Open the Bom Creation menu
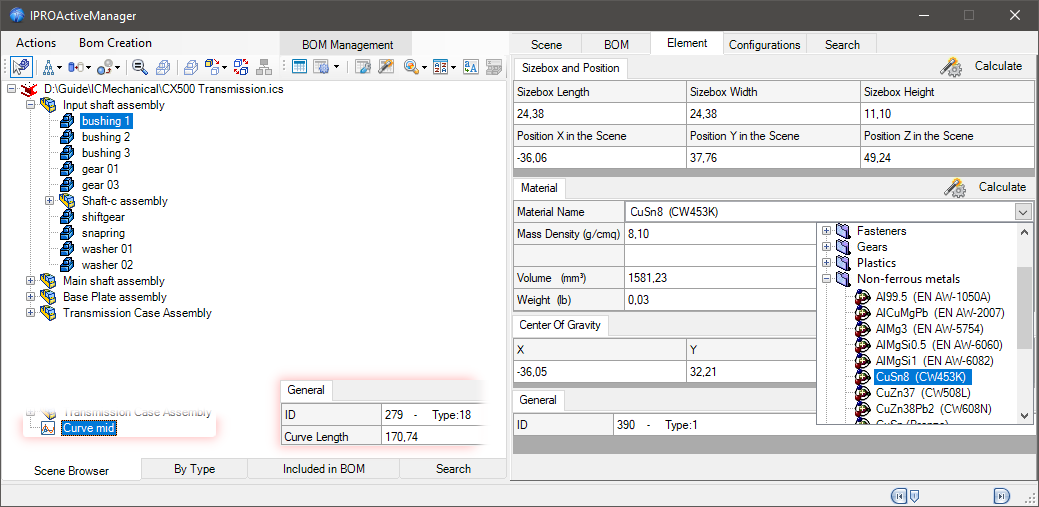Image resolution: width=1039 pixels, height=507 pixels. [115, 43]
